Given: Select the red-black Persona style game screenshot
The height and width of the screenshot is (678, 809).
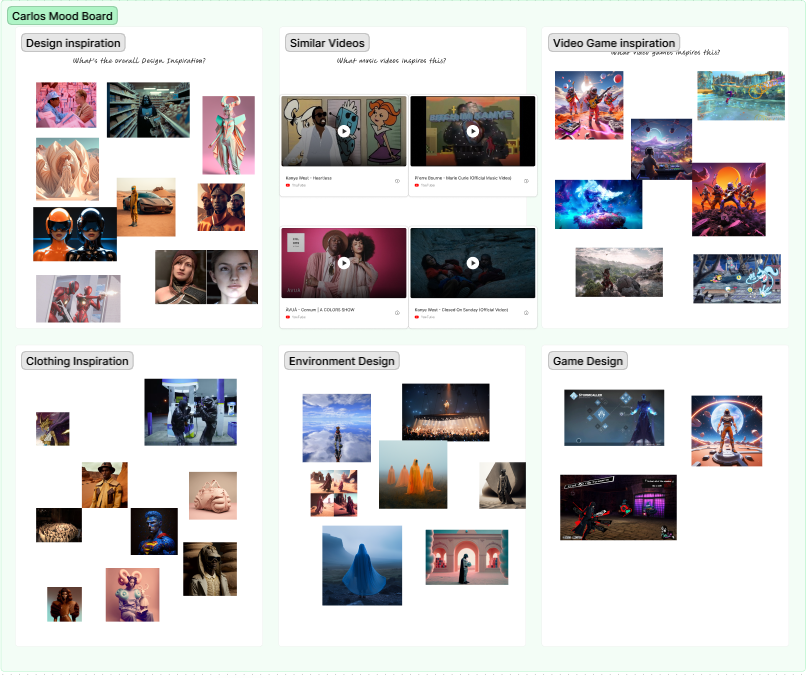Looking at the screenshot, I should point(619,508).
